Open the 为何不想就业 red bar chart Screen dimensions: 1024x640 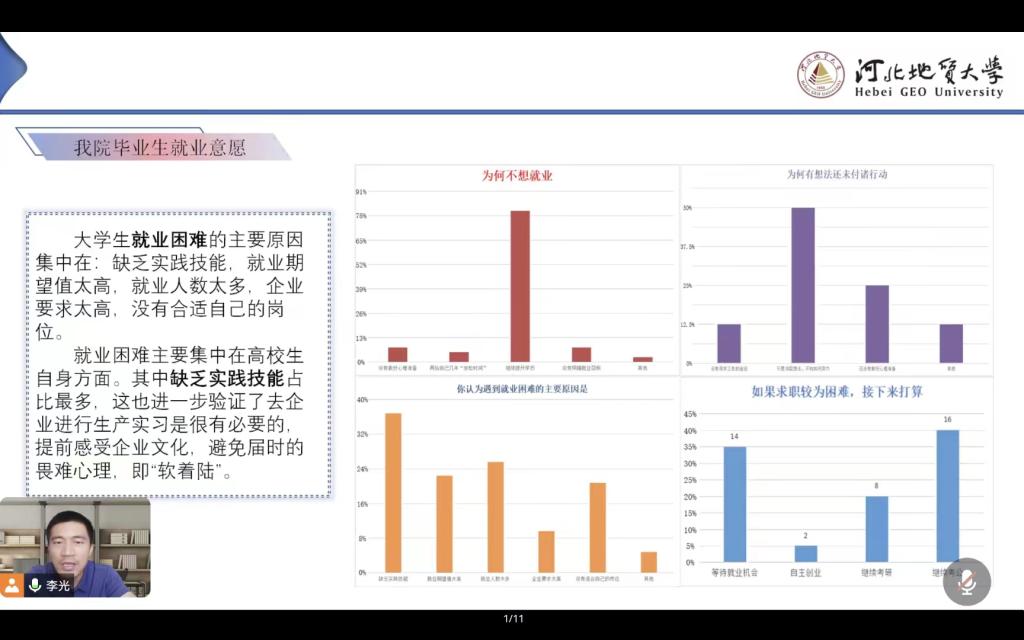coord(516,270)
